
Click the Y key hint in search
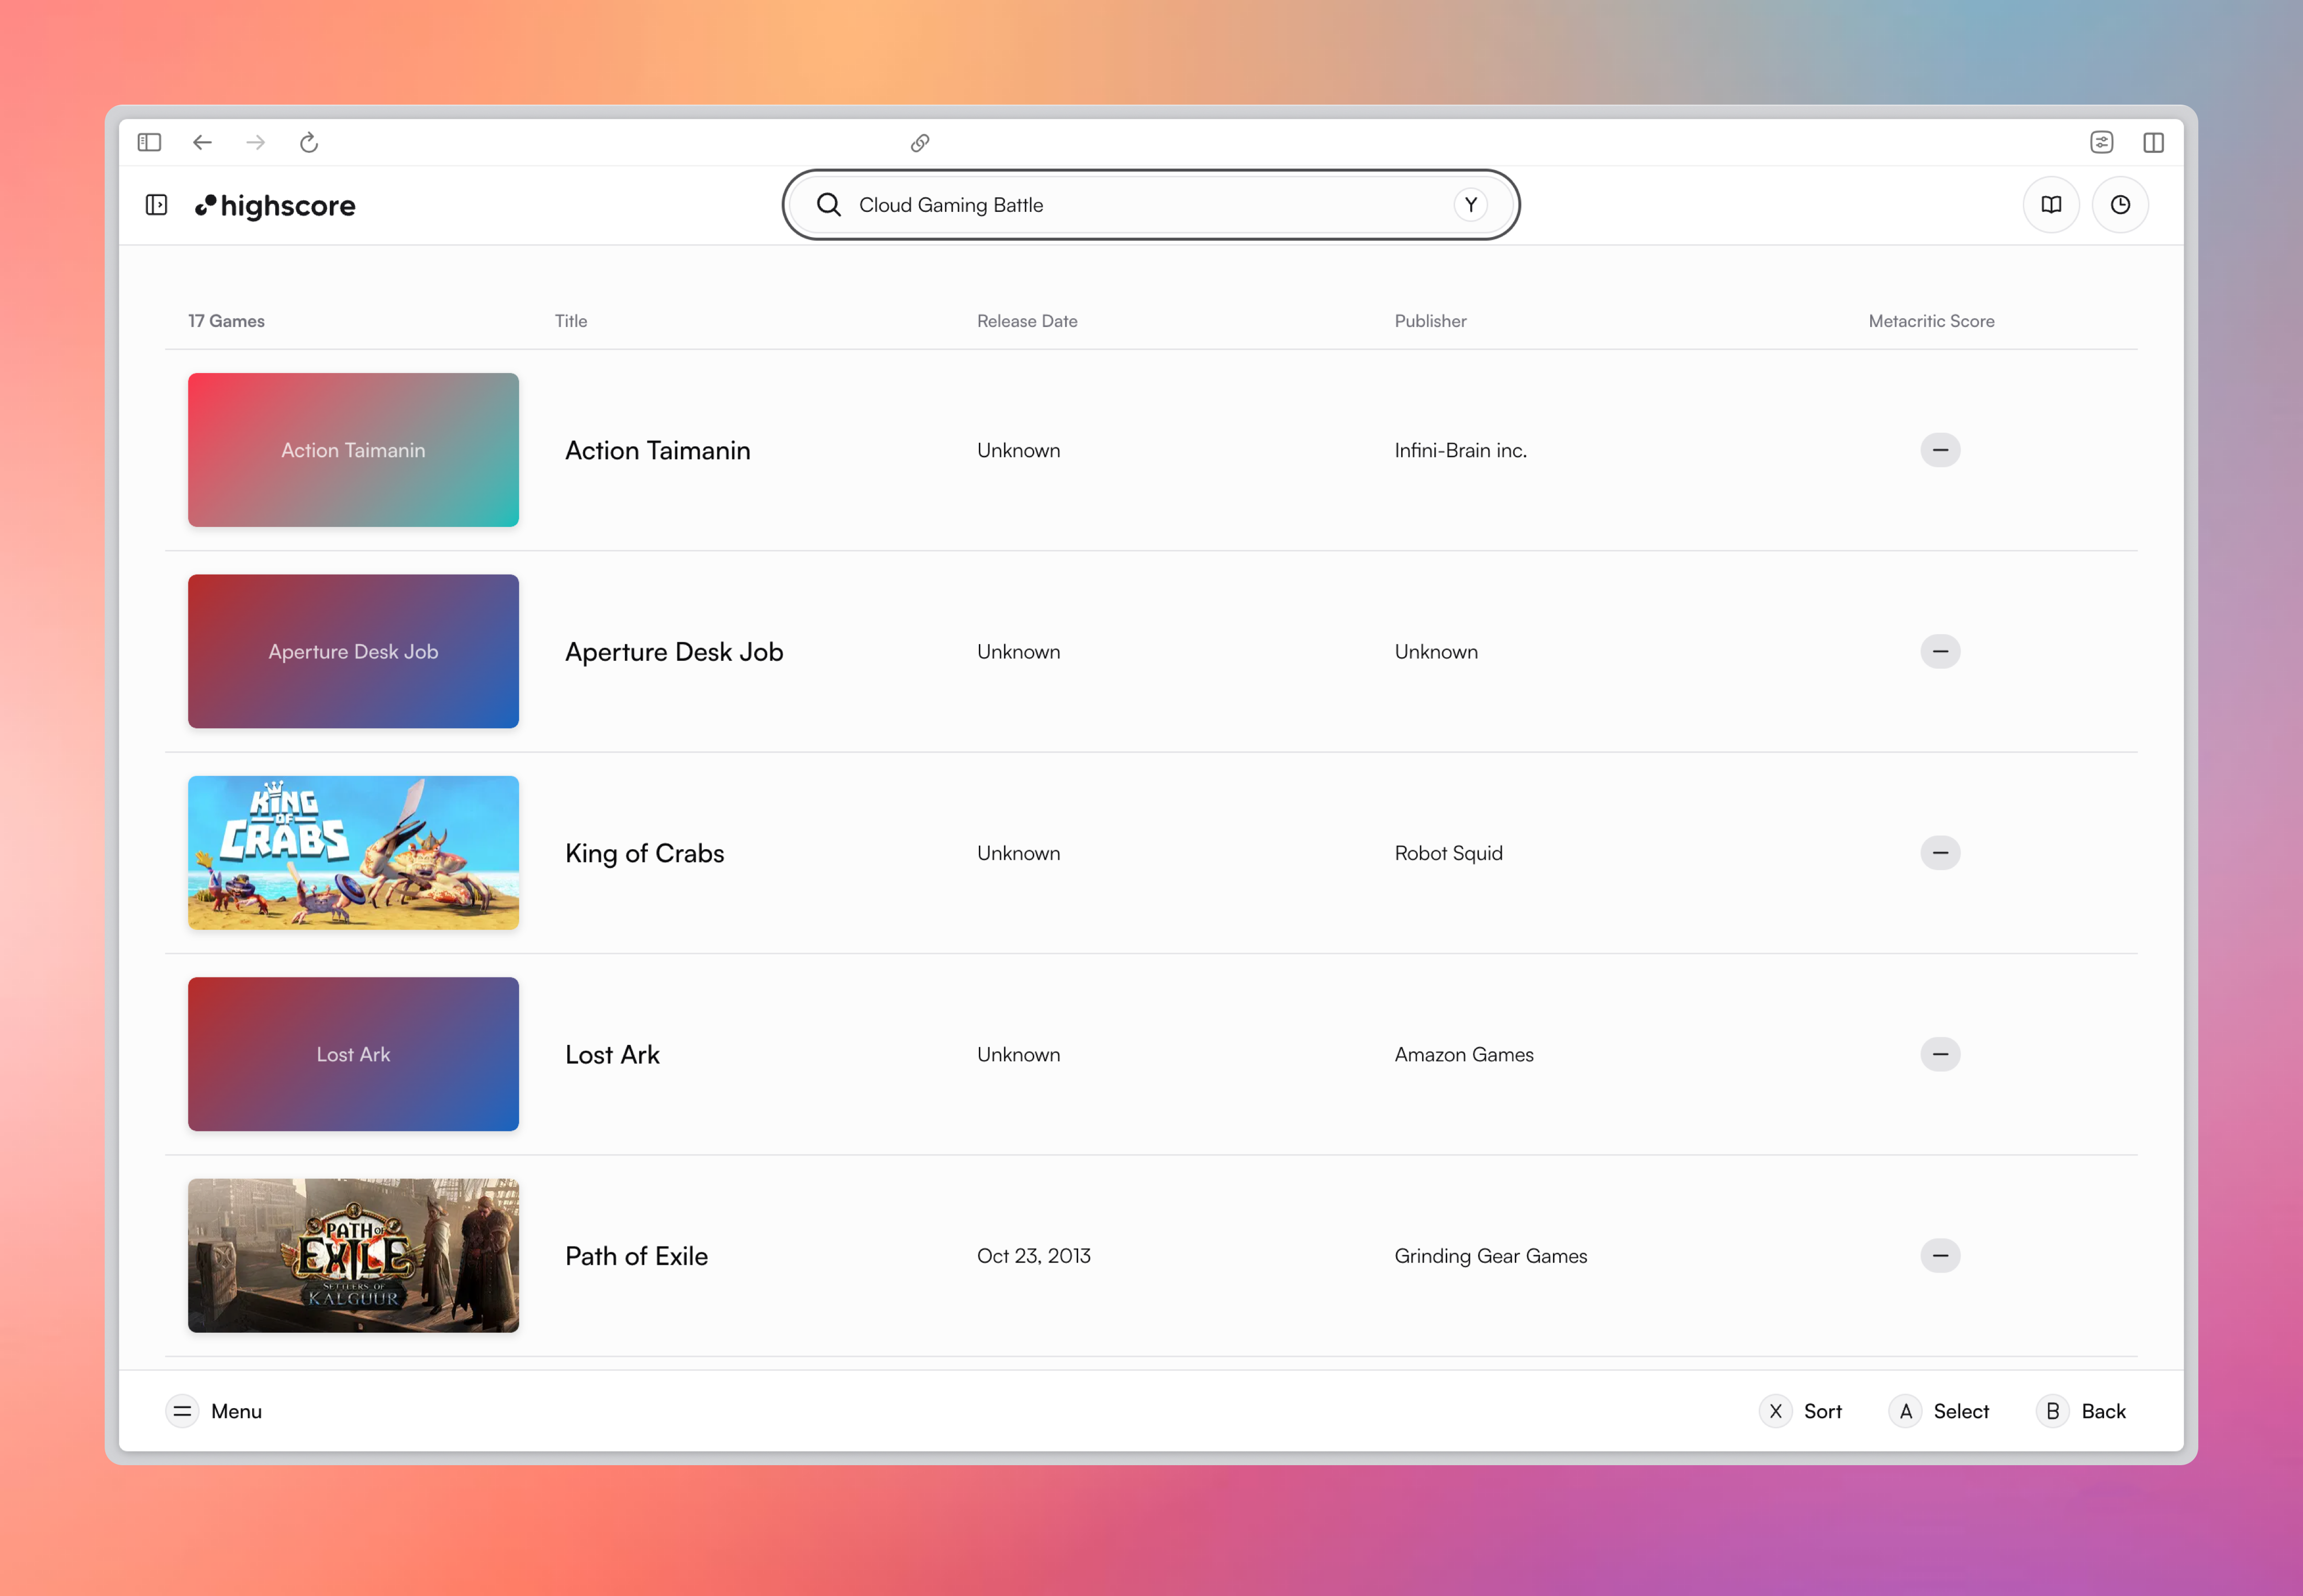pos(1470,205)
